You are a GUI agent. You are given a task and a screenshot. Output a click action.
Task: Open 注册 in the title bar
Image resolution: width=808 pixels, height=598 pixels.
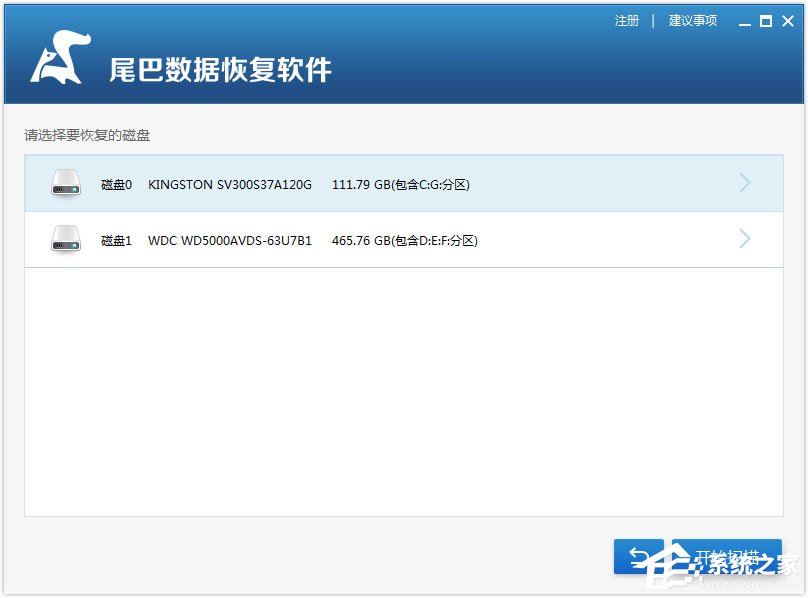point(627,21)
